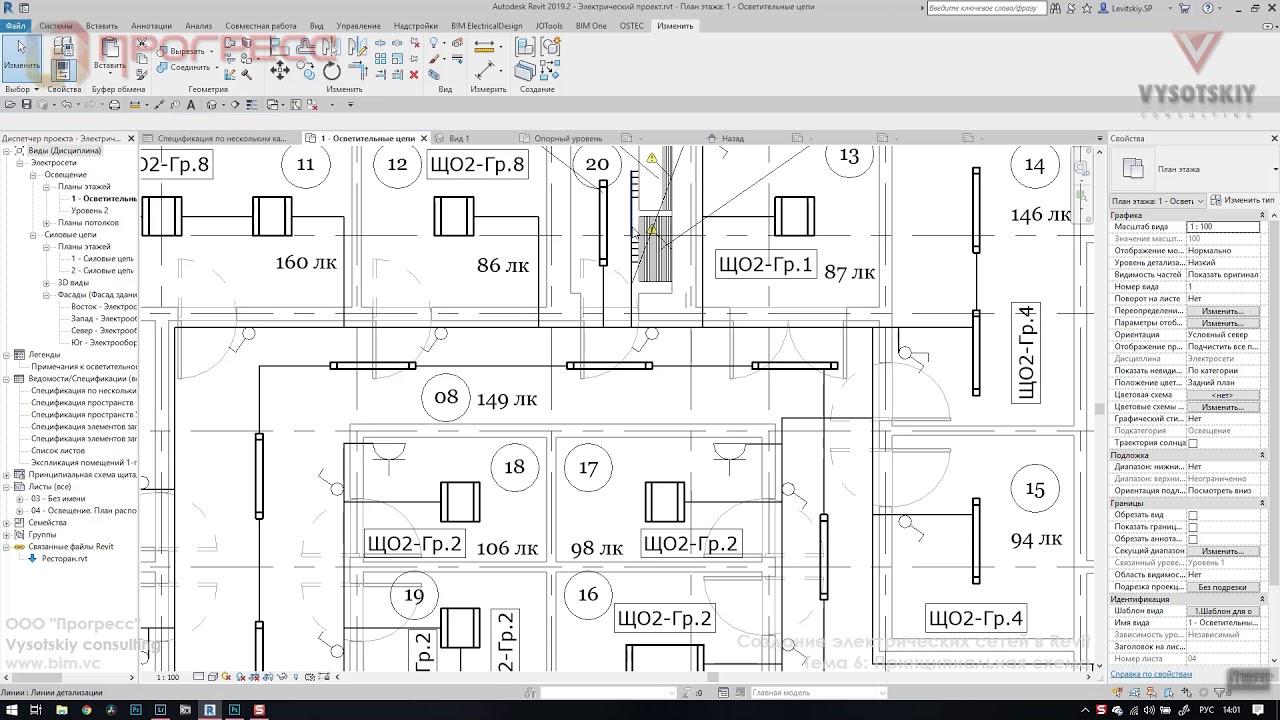This screenshot has width=1280, height=720.
Task: Open the Выбор panel dropdown
Action: (x=22, y=89)
